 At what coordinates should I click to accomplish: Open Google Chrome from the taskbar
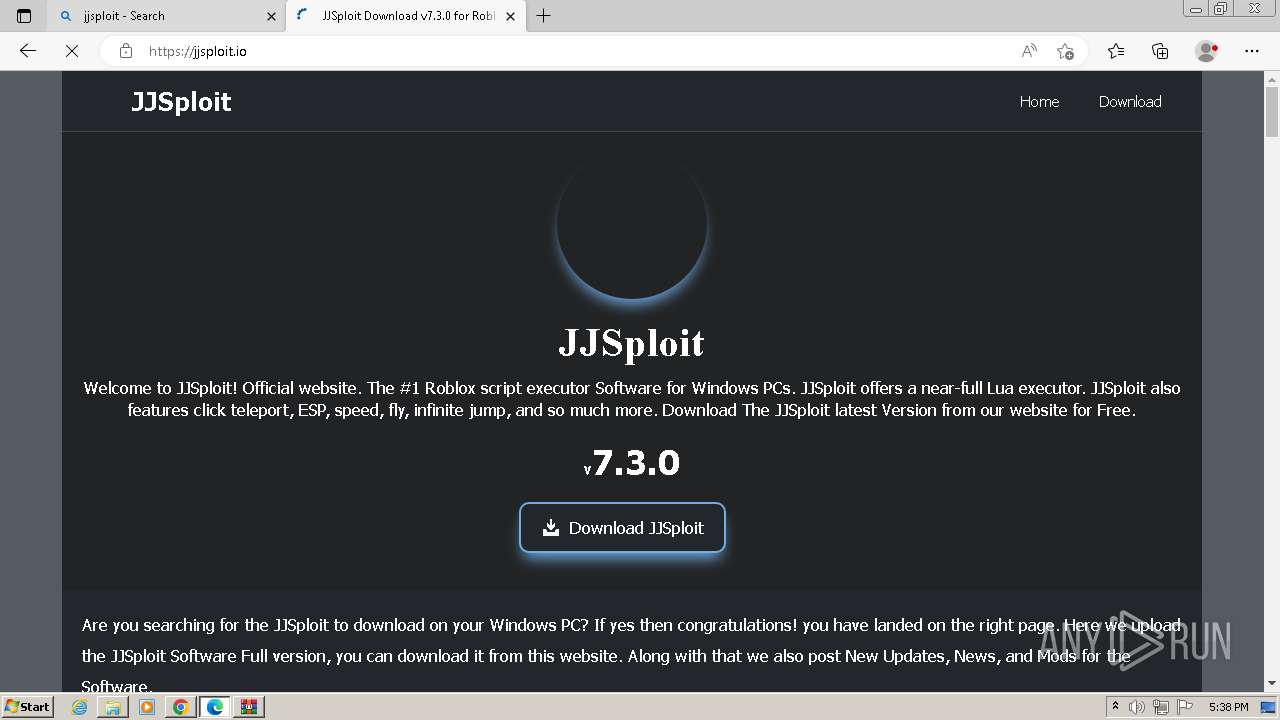tap(181, 707)
